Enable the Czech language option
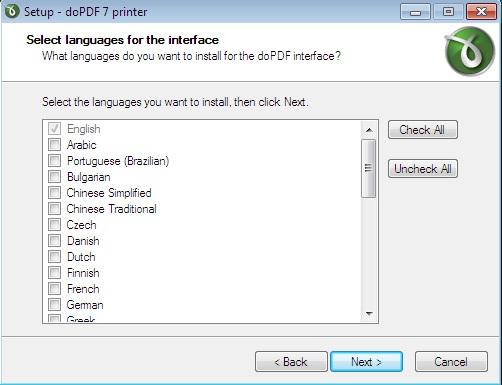The image size is (502, 385). pyautogui.click(x=54, y=225)
